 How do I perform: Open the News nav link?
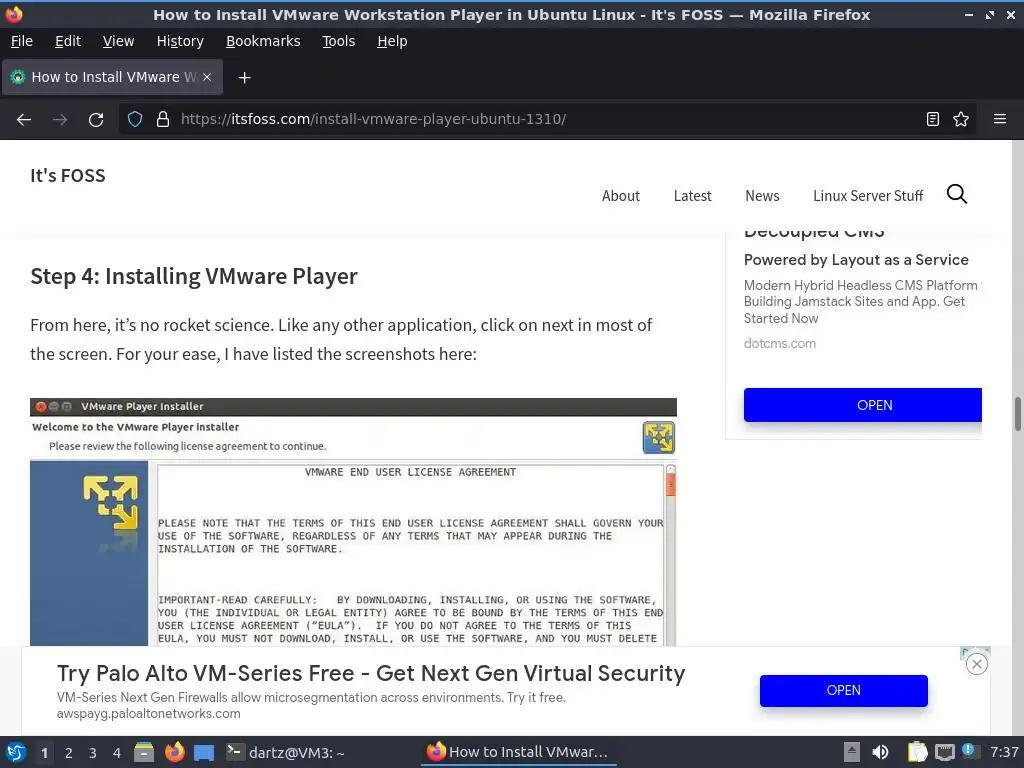tap(762, 196)
